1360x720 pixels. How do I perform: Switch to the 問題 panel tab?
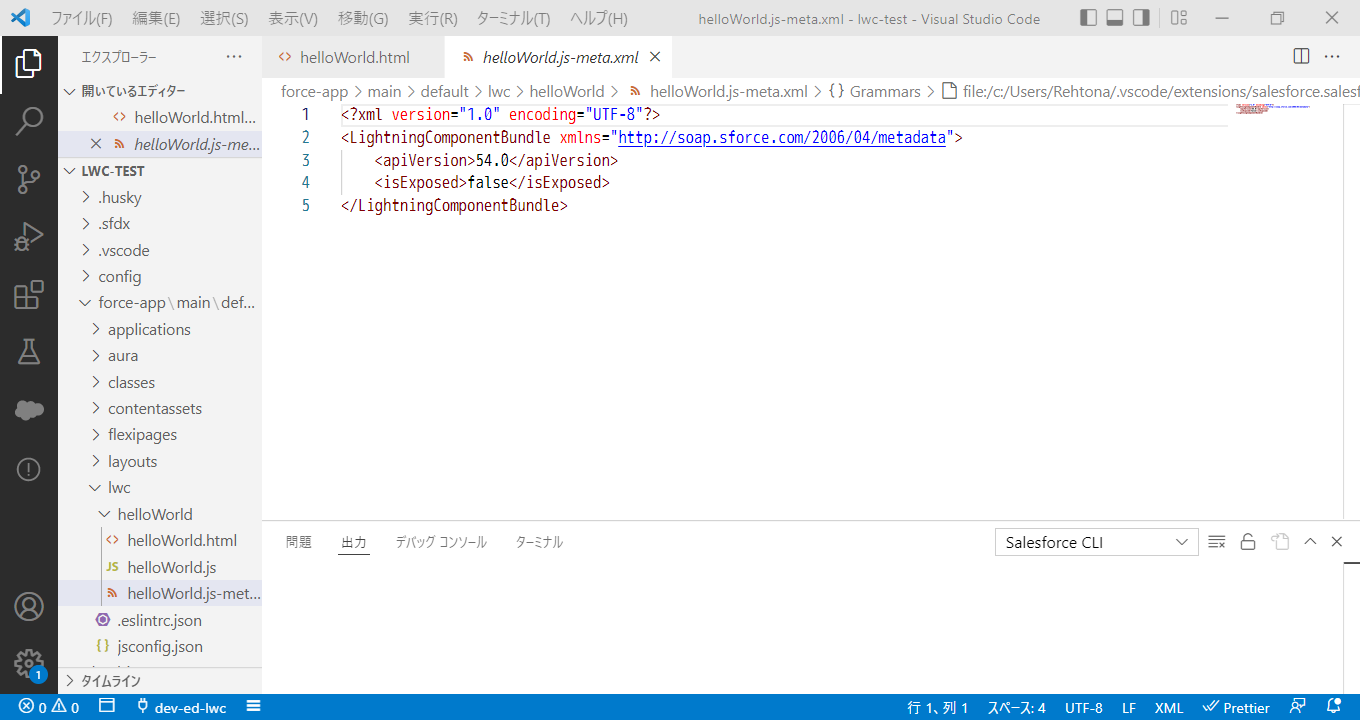pos(299,542)
